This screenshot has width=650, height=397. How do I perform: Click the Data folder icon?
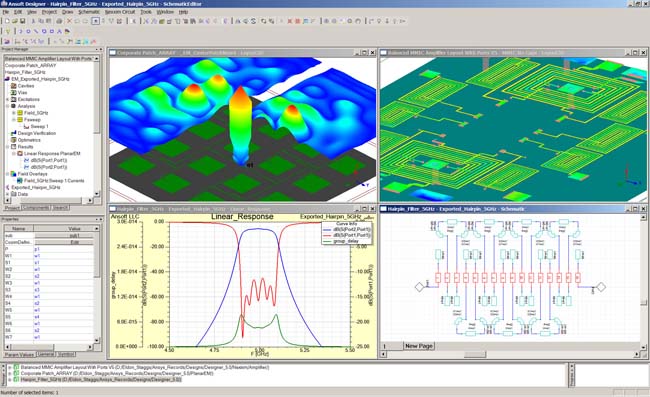tap(13, 194)
